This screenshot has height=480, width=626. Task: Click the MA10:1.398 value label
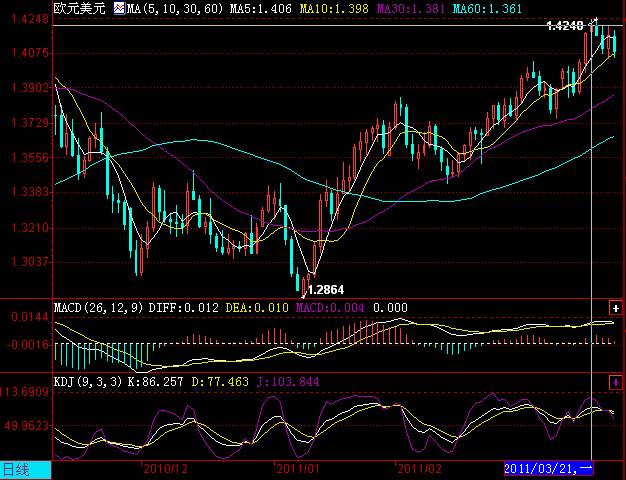(334, 8)
